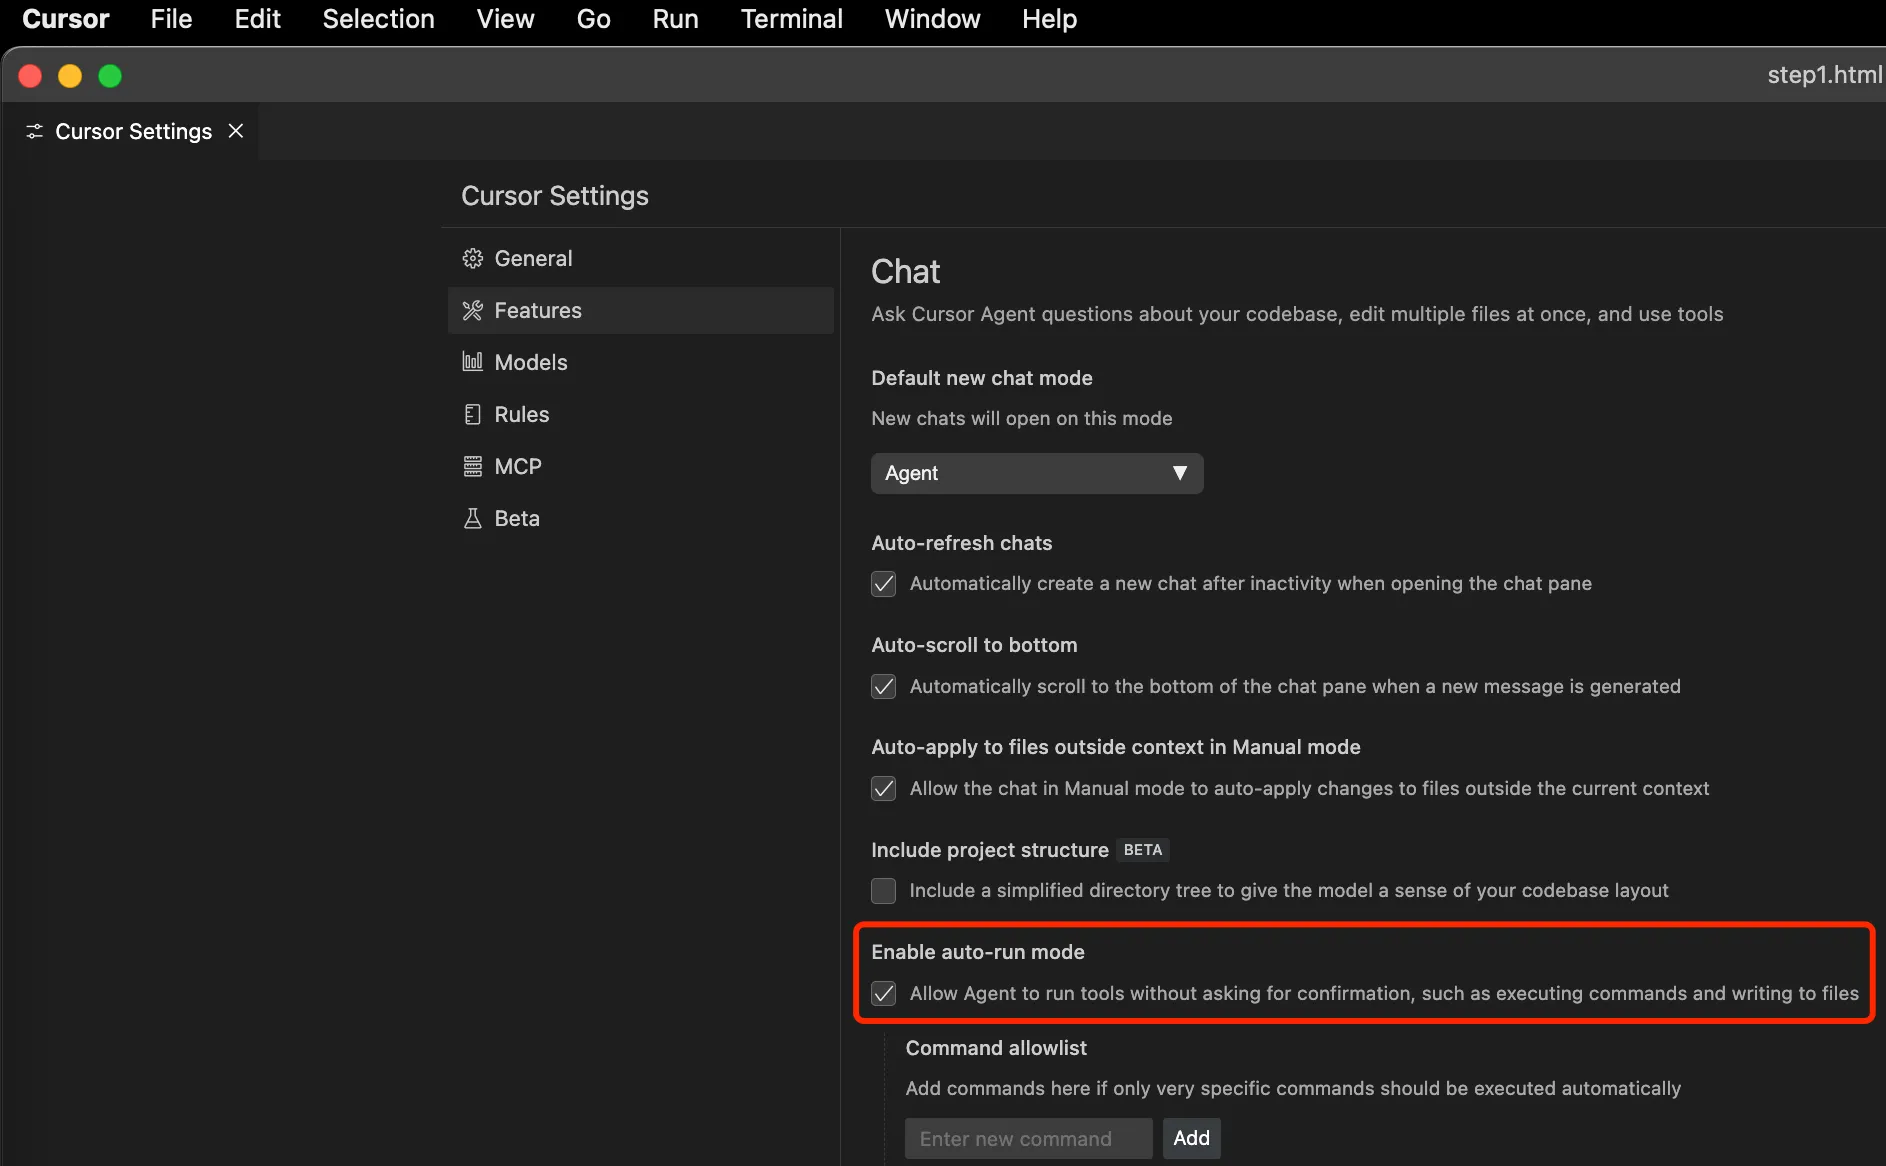This screenshot has width=1886, height=1166.
Task: Open the Edit menu
Action: coord(257,19)
